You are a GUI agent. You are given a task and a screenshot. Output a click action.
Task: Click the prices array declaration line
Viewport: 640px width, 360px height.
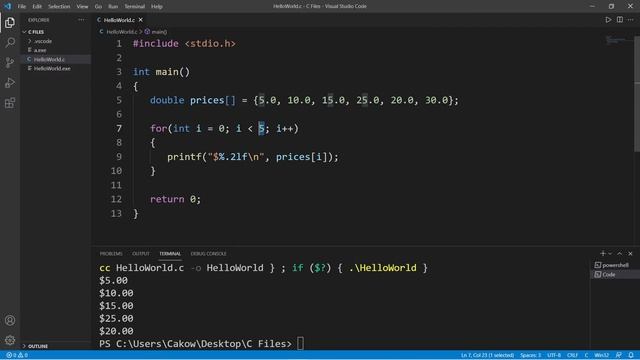coord(304,100)
